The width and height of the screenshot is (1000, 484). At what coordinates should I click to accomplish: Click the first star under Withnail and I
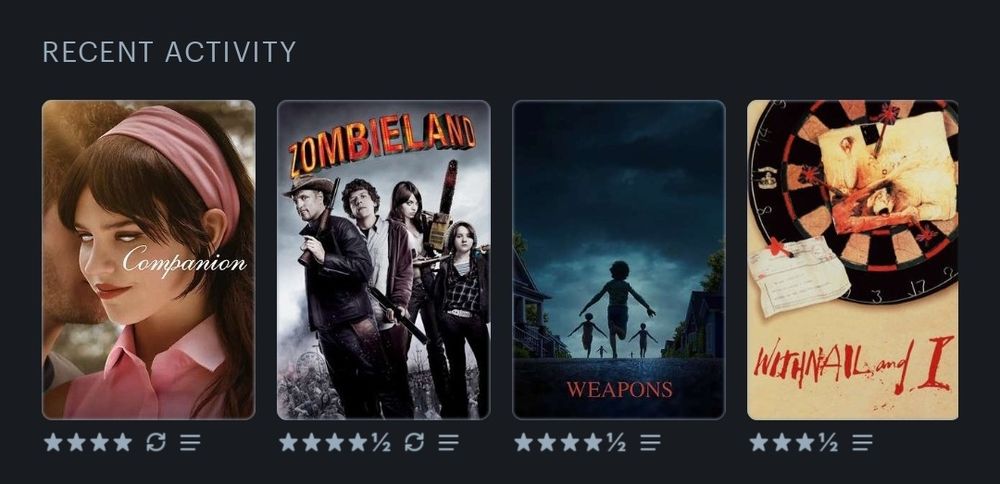(758, 442)
